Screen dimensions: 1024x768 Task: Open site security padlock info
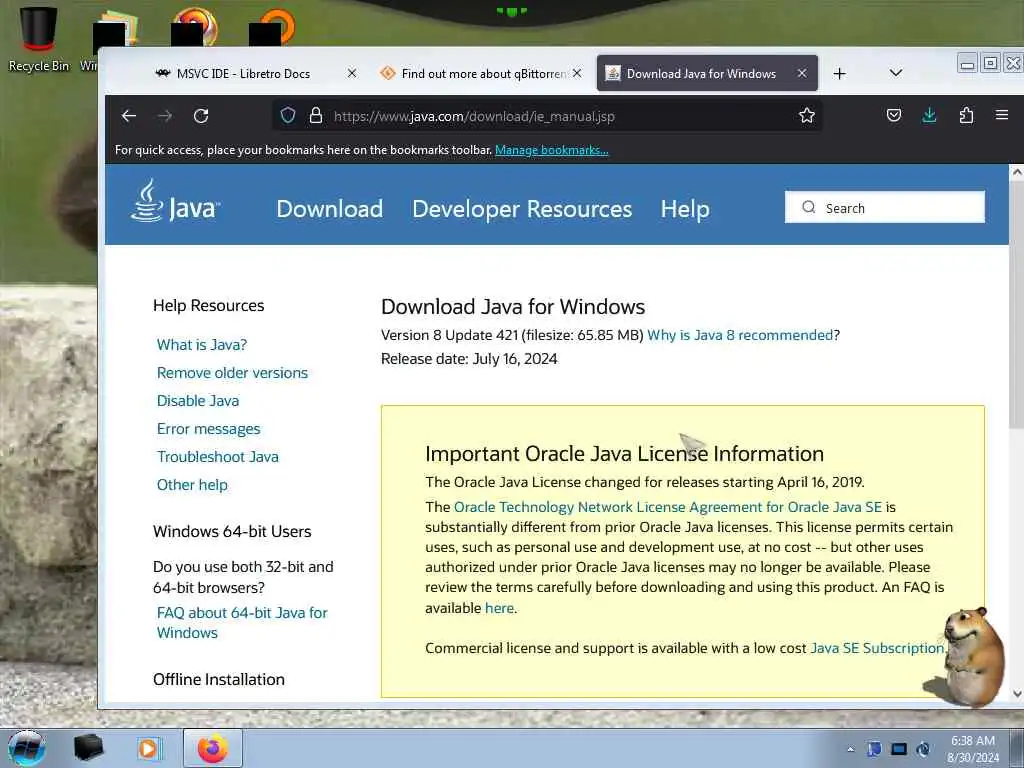pos(316,116)
